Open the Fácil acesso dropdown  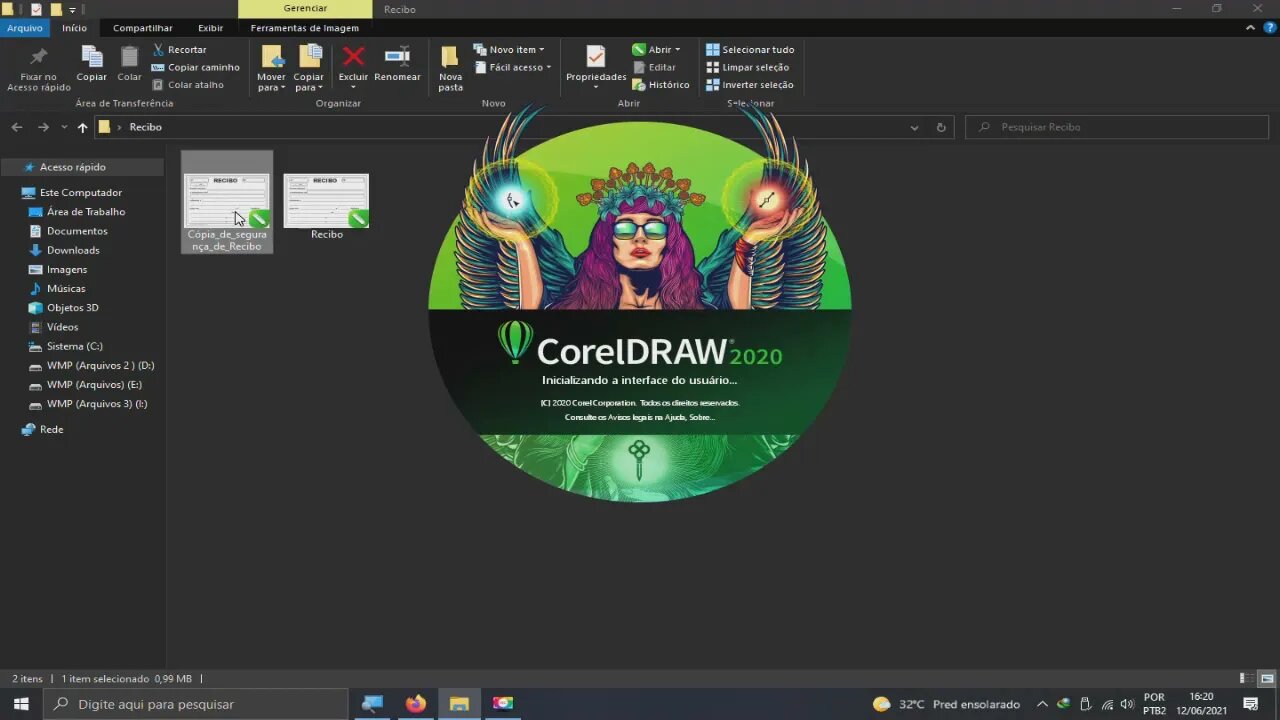click(513, 67)
